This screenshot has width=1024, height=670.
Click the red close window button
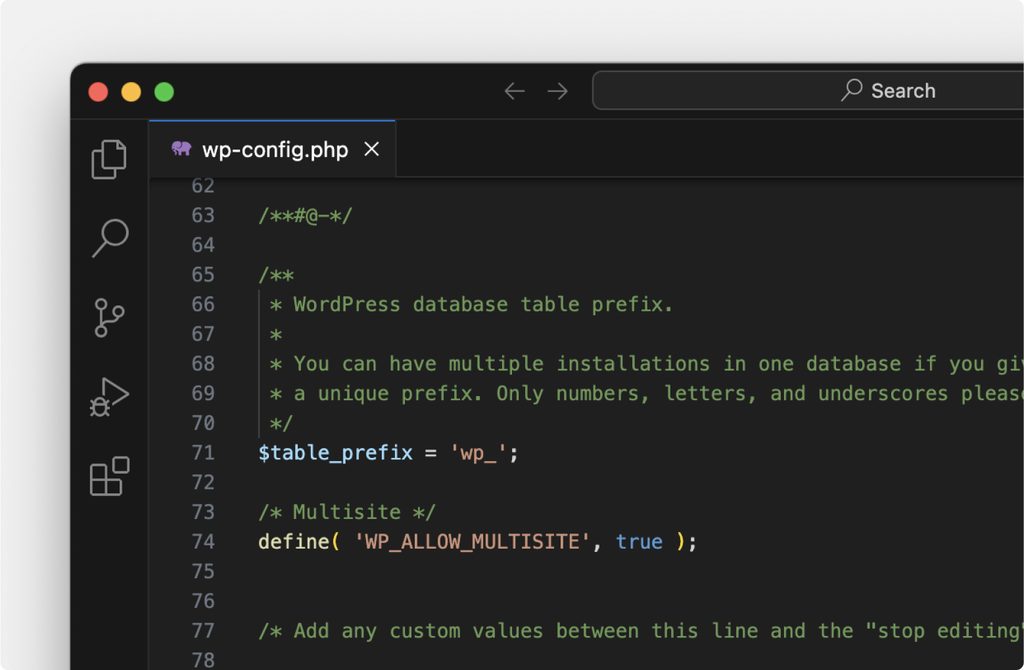tap(98, 91)
